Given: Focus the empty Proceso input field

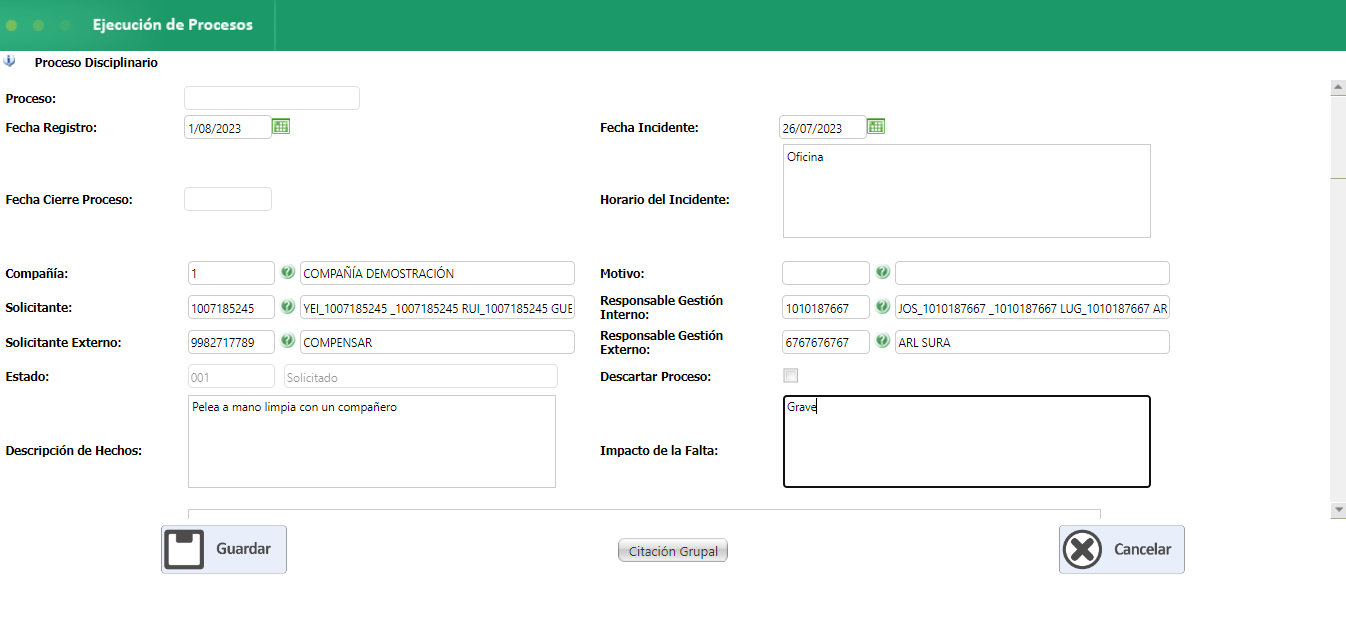Looking at the screenshot, I should 272,98.
